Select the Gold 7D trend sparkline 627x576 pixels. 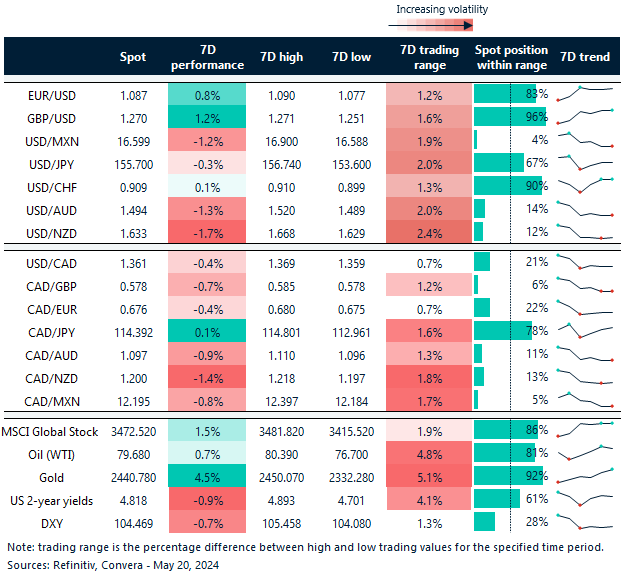pos(584,475)
